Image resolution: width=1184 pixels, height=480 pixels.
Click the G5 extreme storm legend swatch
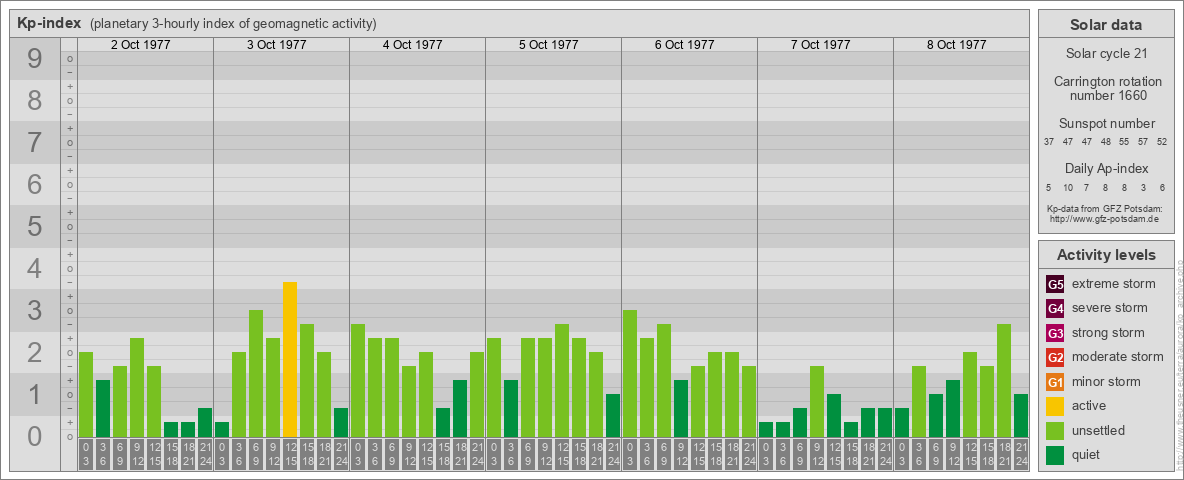1056,285
